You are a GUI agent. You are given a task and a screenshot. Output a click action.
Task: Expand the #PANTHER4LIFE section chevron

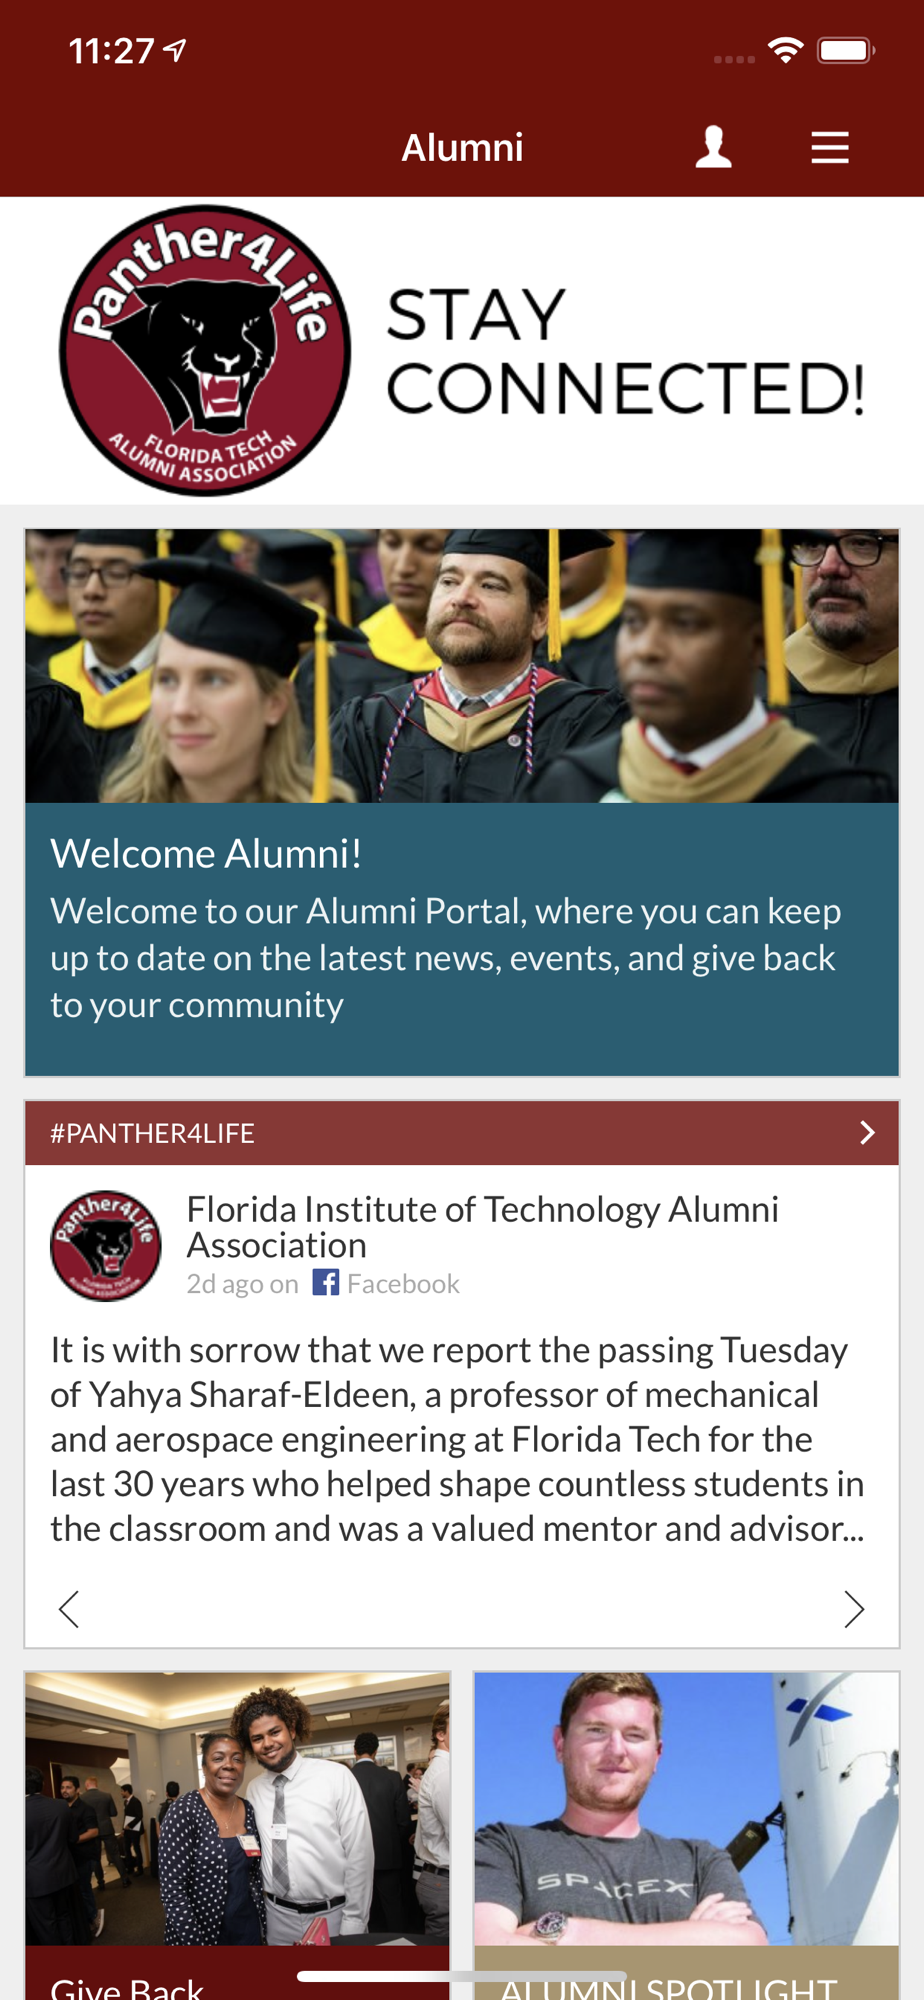pos(867,1132)
